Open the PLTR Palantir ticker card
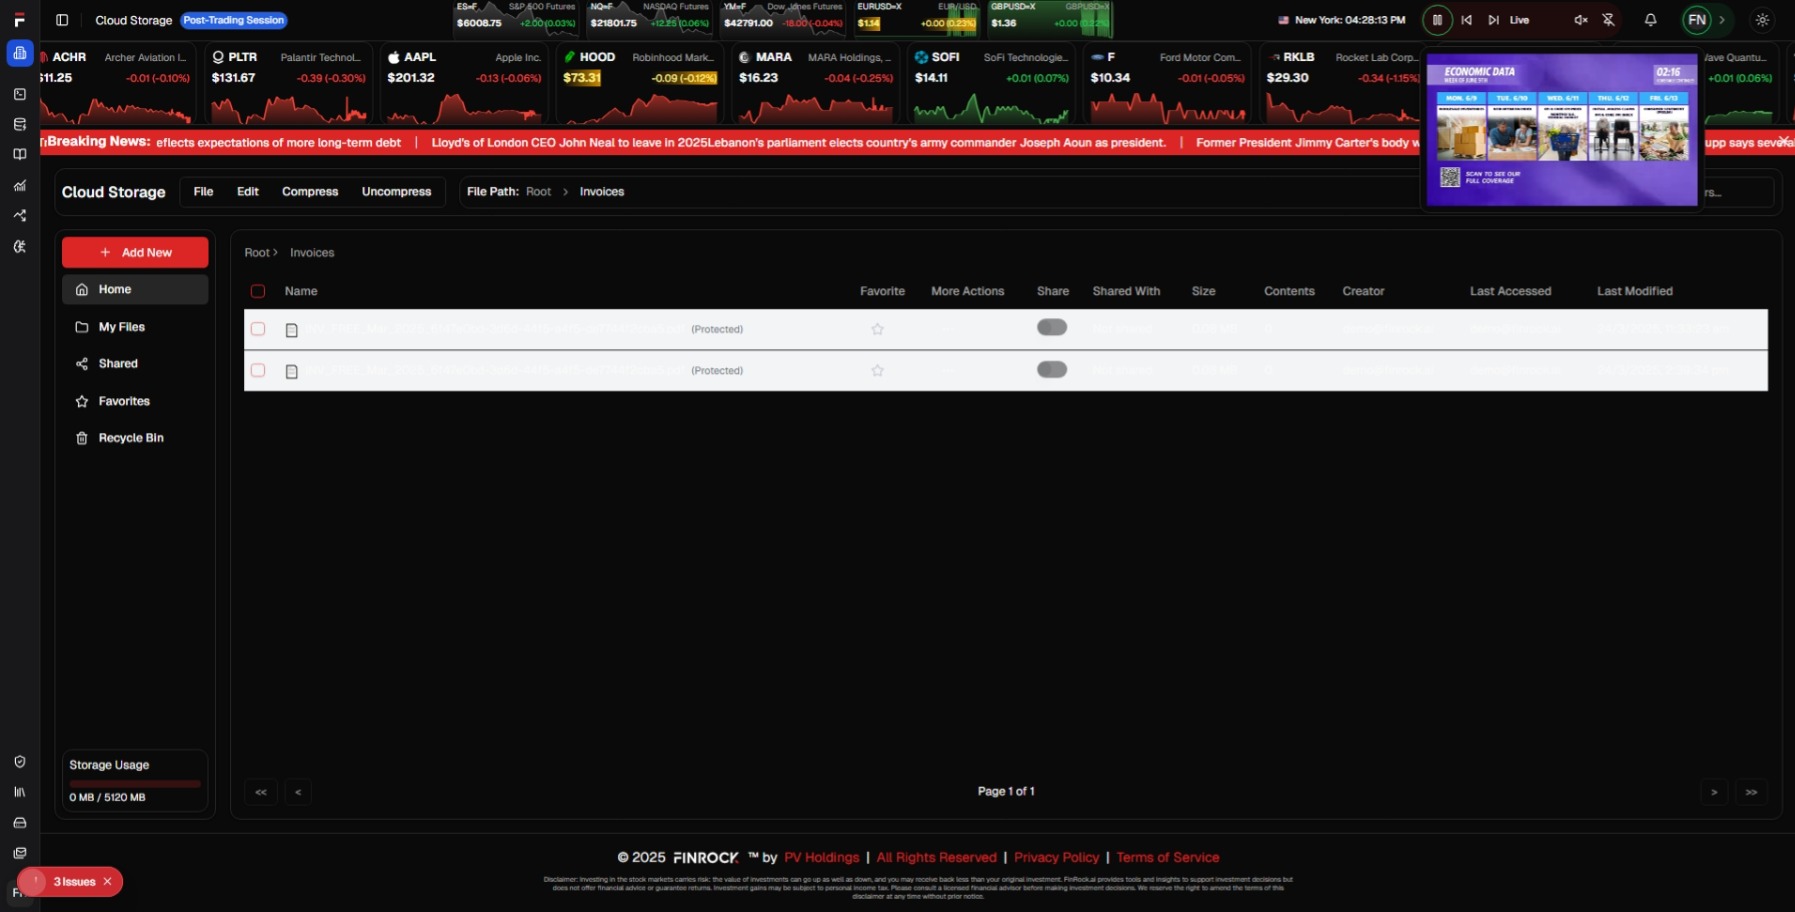The image size is (1795, 912). click(x=289, y=83)
